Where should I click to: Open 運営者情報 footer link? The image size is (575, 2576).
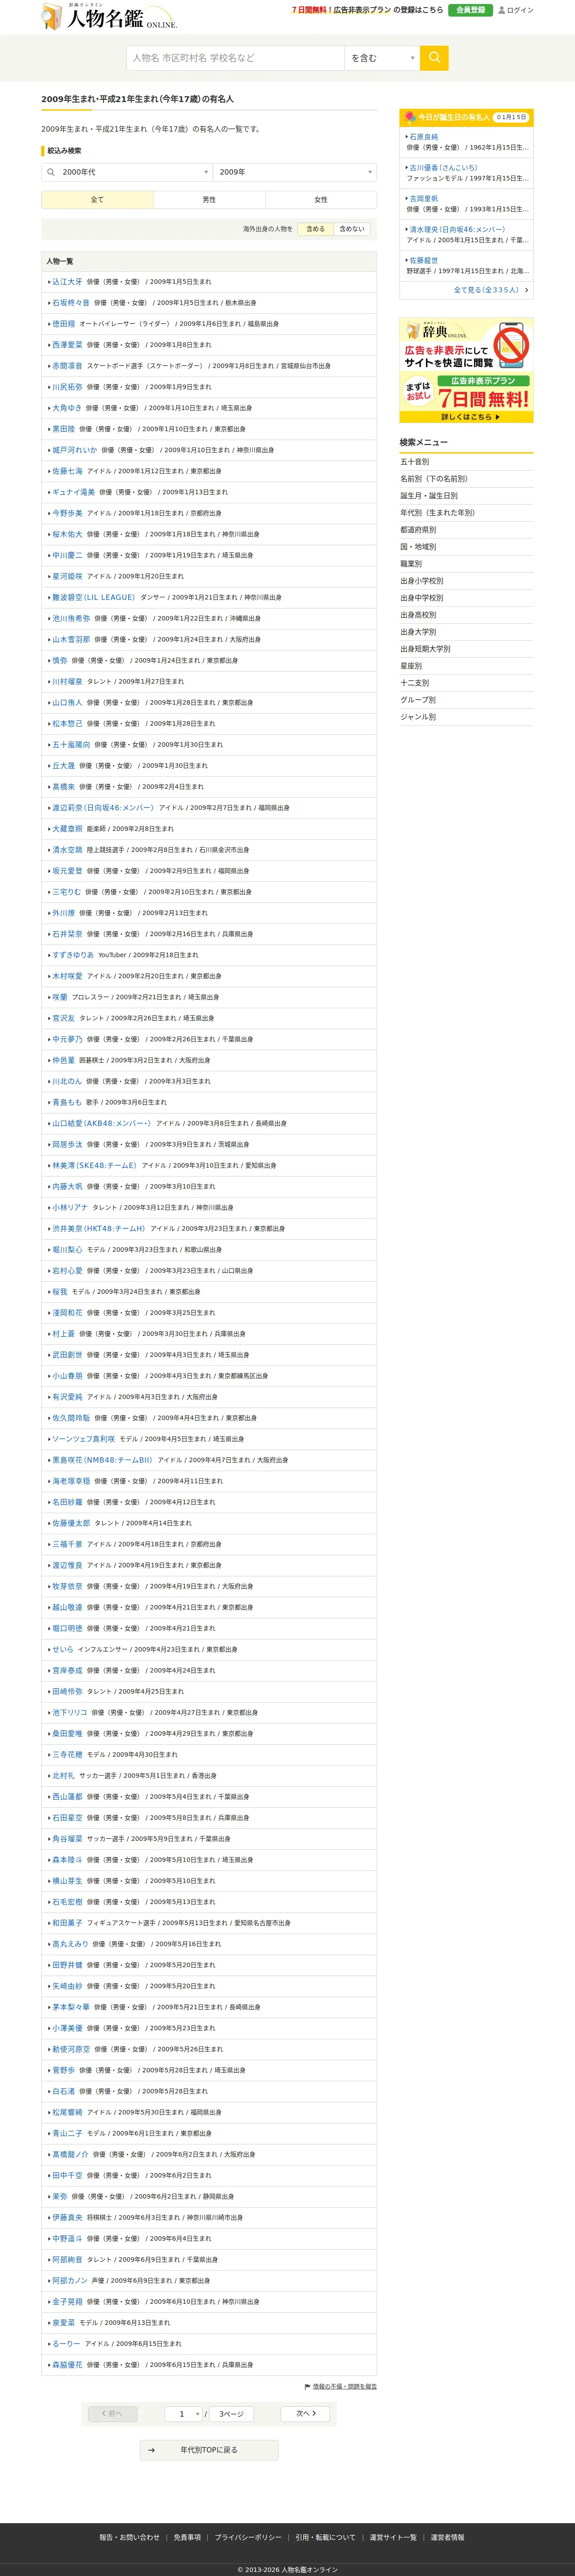tap(447, 2537)
